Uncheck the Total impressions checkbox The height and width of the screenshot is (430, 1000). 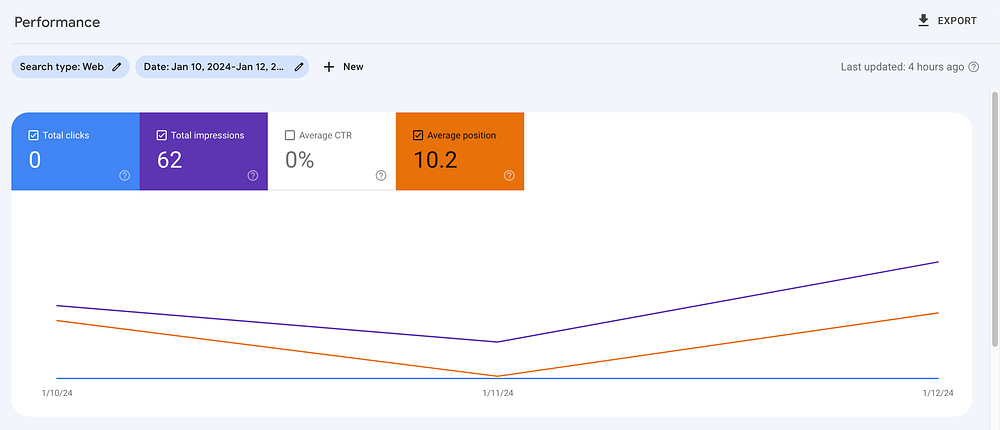tap(162, 135)
